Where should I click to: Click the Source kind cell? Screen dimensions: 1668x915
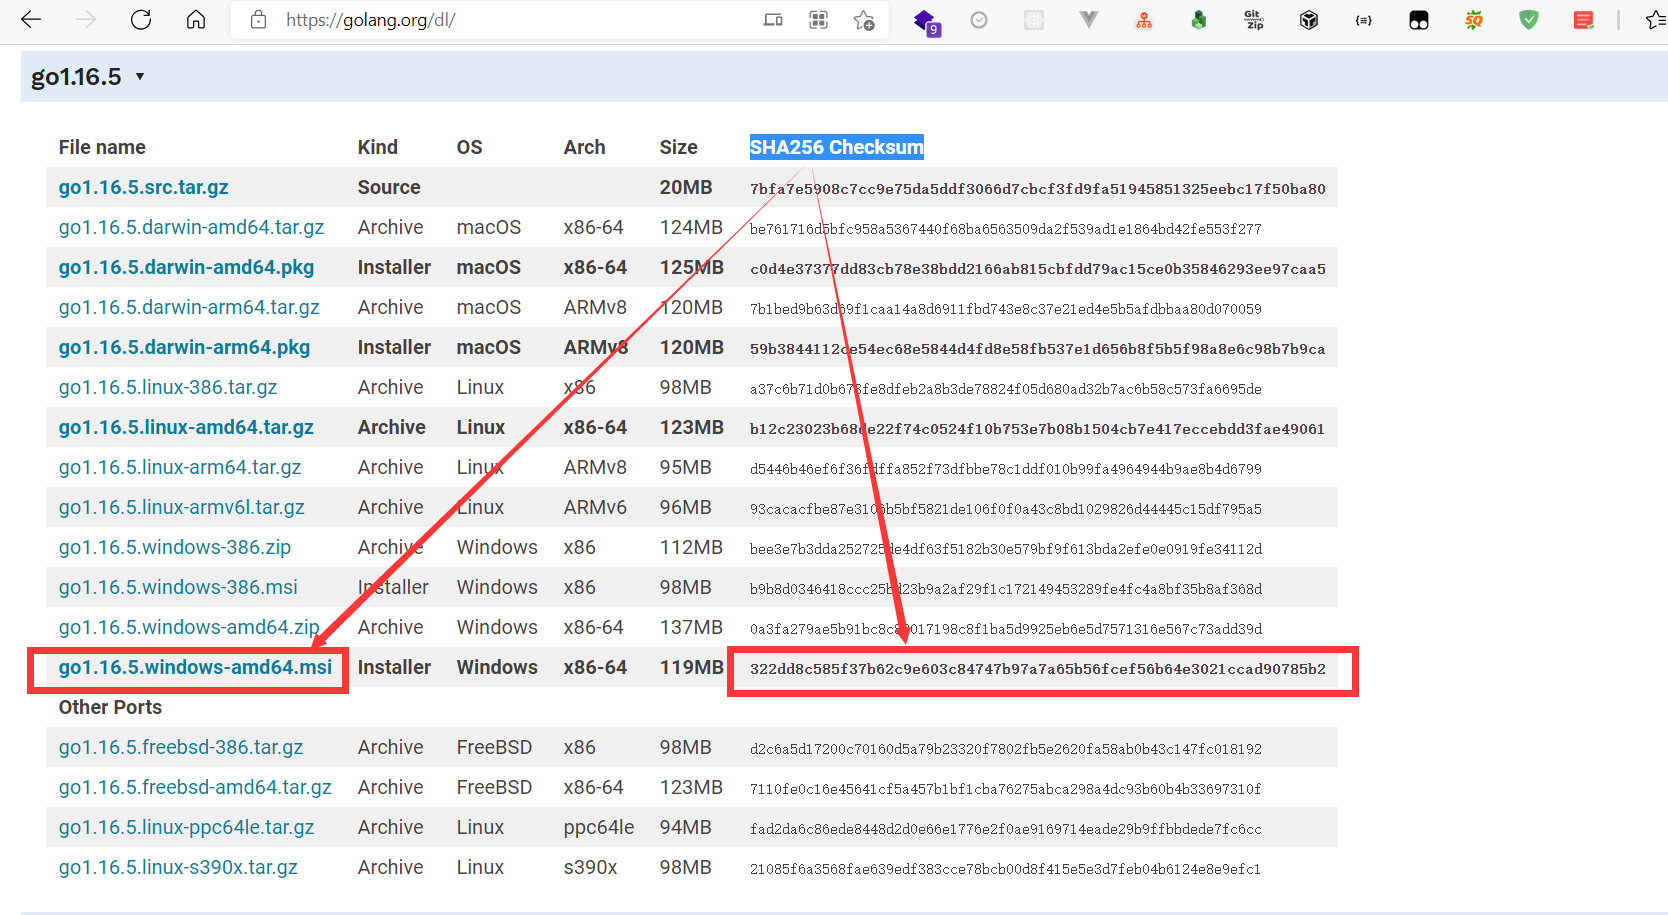coord(389,187)
